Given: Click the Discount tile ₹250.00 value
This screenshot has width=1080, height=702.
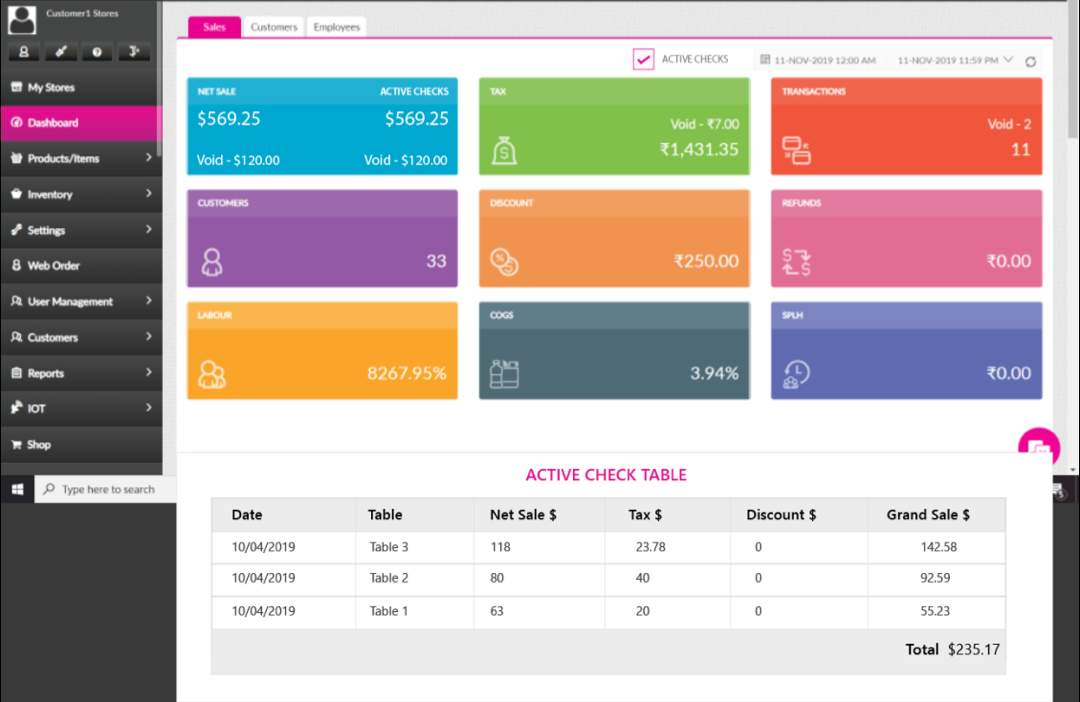Looking at the screenshot, I should 706,261.
